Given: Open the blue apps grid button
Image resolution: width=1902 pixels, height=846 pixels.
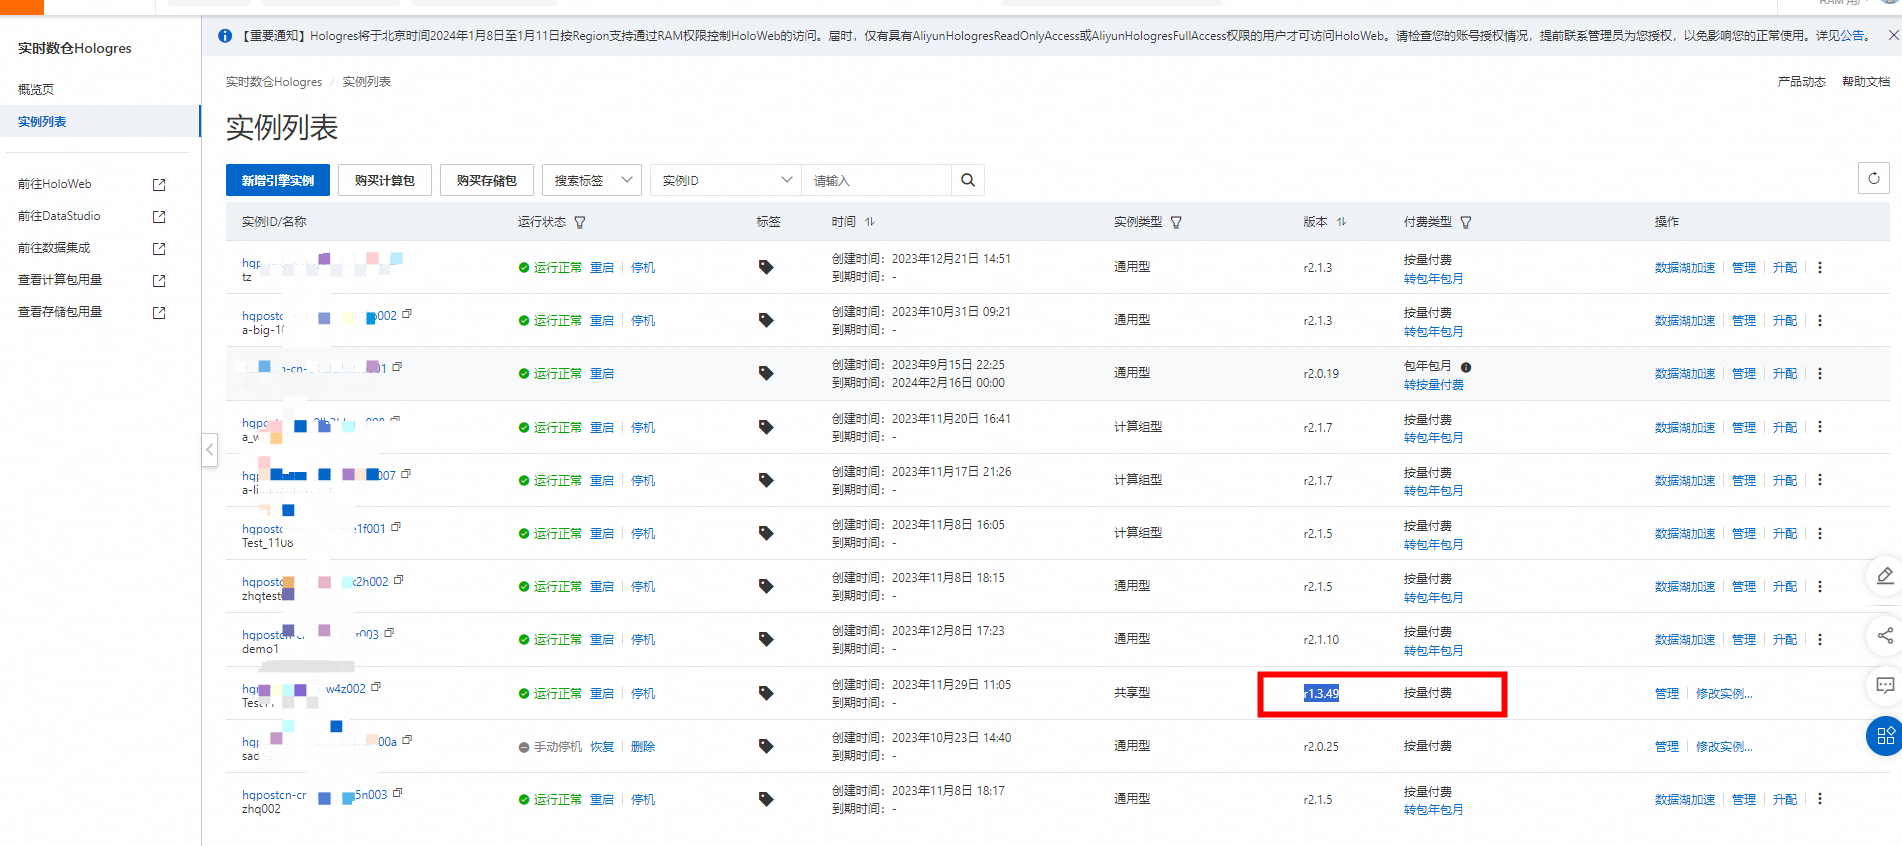Looking at the screenshot, I should 1885,736.
